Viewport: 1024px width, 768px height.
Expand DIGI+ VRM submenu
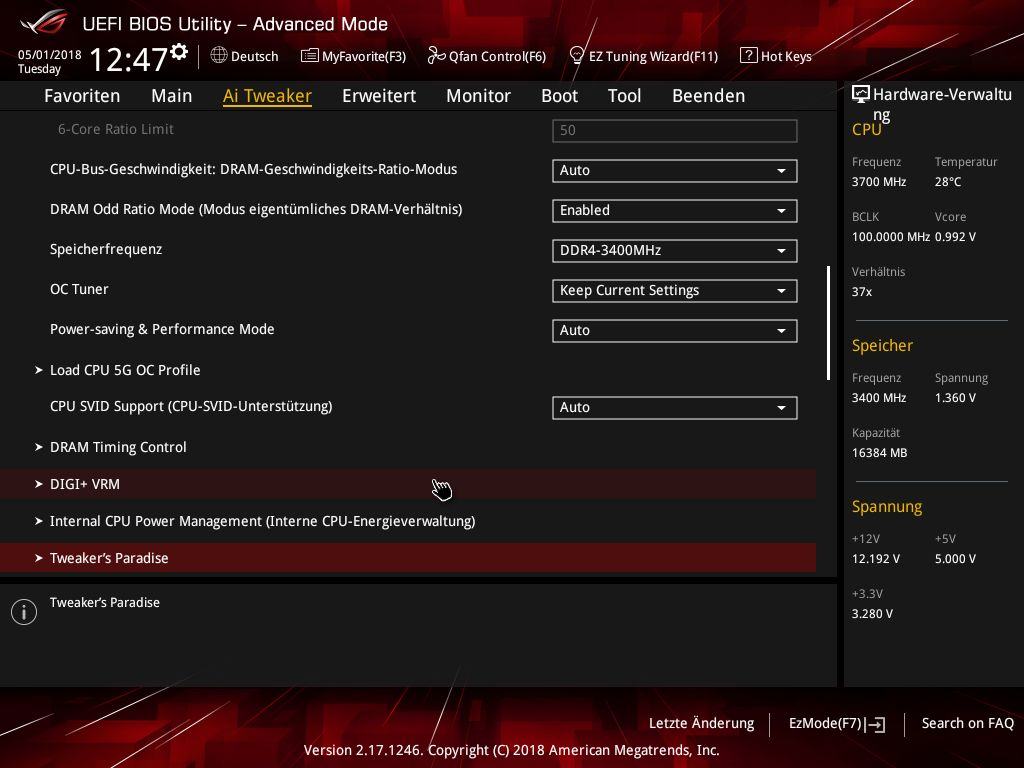point(408,484)
